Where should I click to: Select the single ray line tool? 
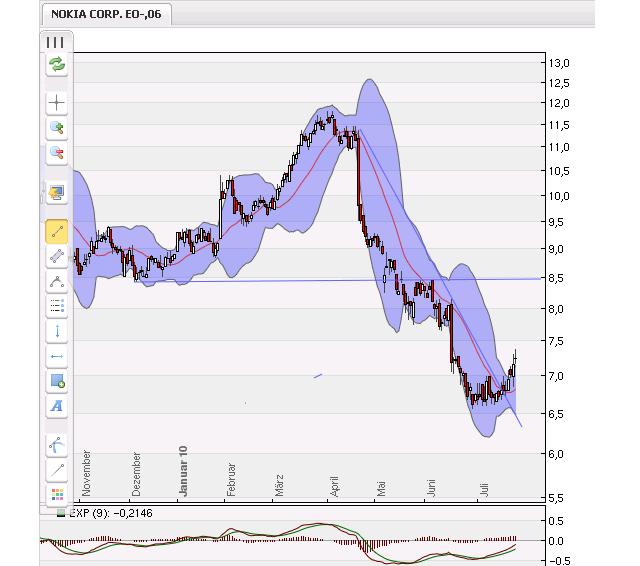pos(57,471)
